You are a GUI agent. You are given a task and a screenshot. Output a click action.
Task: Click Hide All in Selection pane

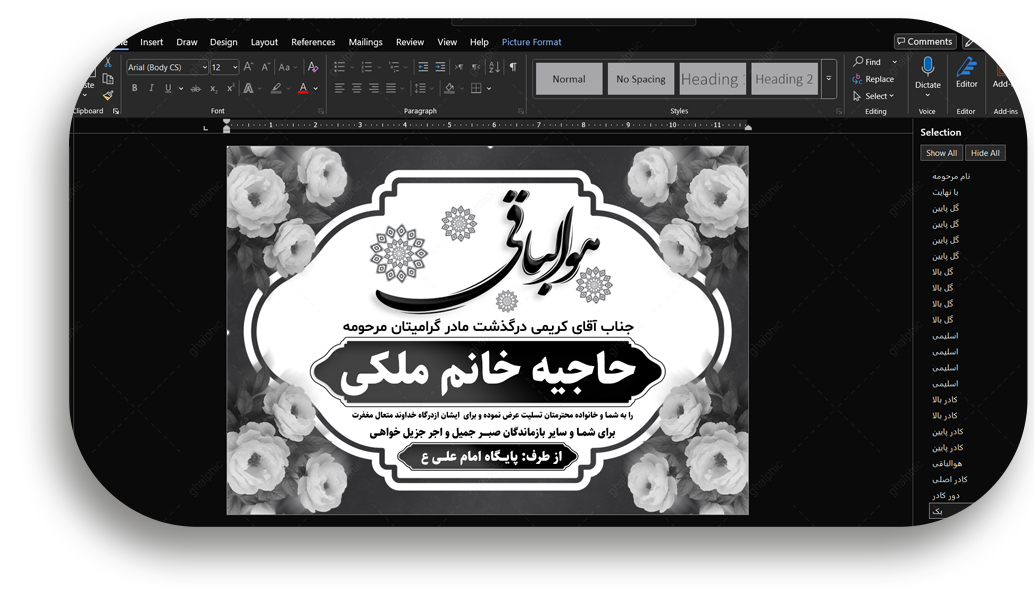click(x=985, y=153)
